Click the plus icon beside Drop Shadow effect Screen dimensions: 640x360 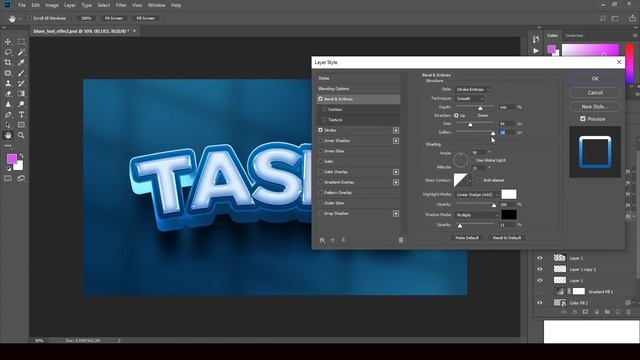[x=396, y=213]
